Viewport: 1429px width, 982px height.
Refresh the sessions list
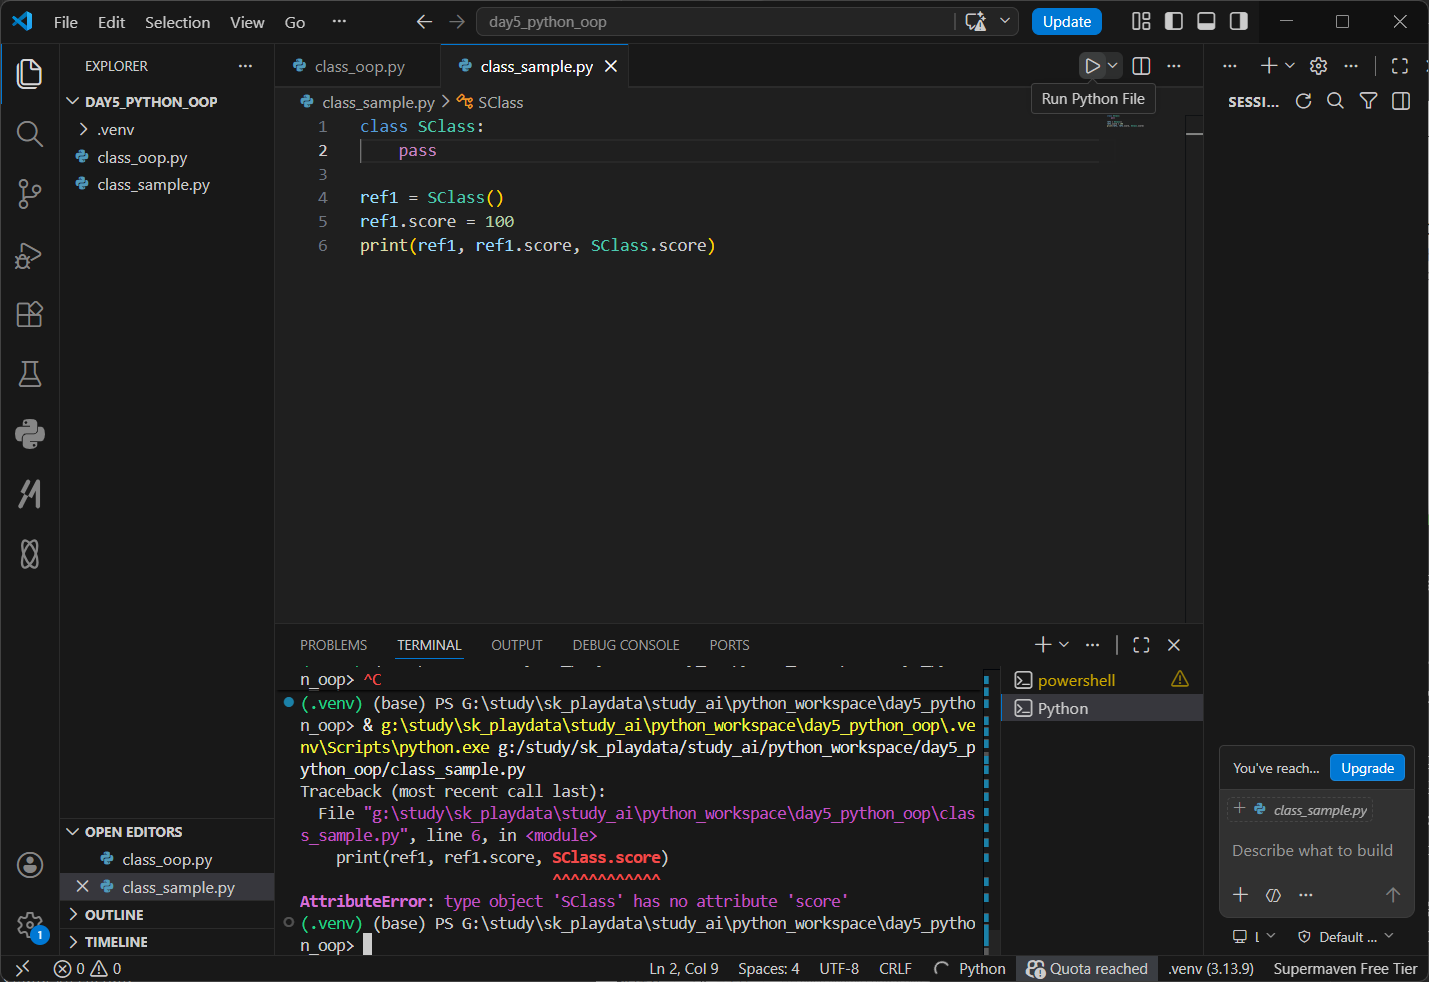(x=1303, y=101)
